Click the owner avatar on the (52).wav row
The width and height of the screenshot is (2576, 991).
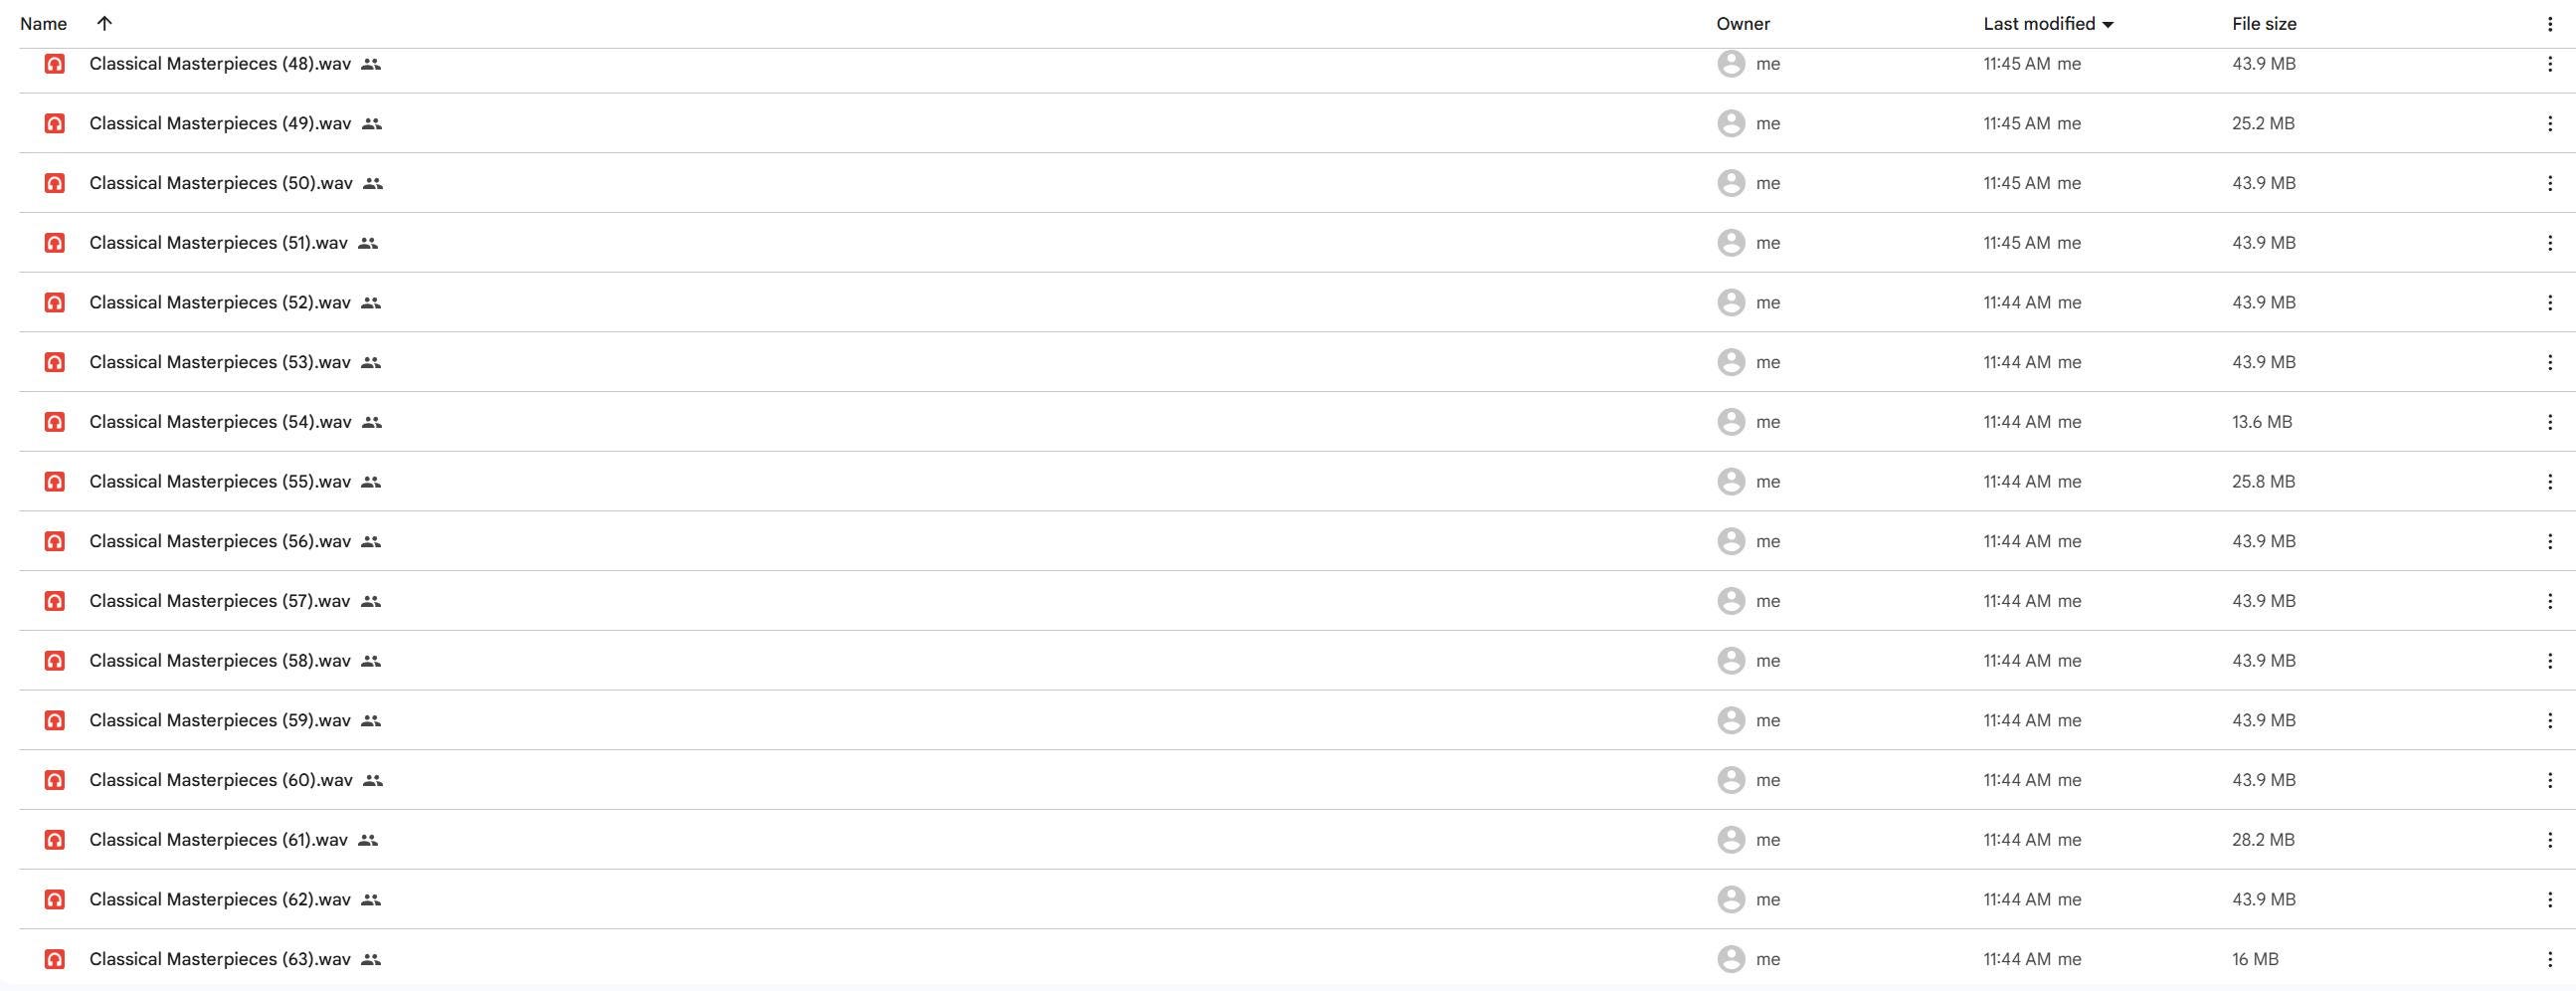pos(1731,303)
